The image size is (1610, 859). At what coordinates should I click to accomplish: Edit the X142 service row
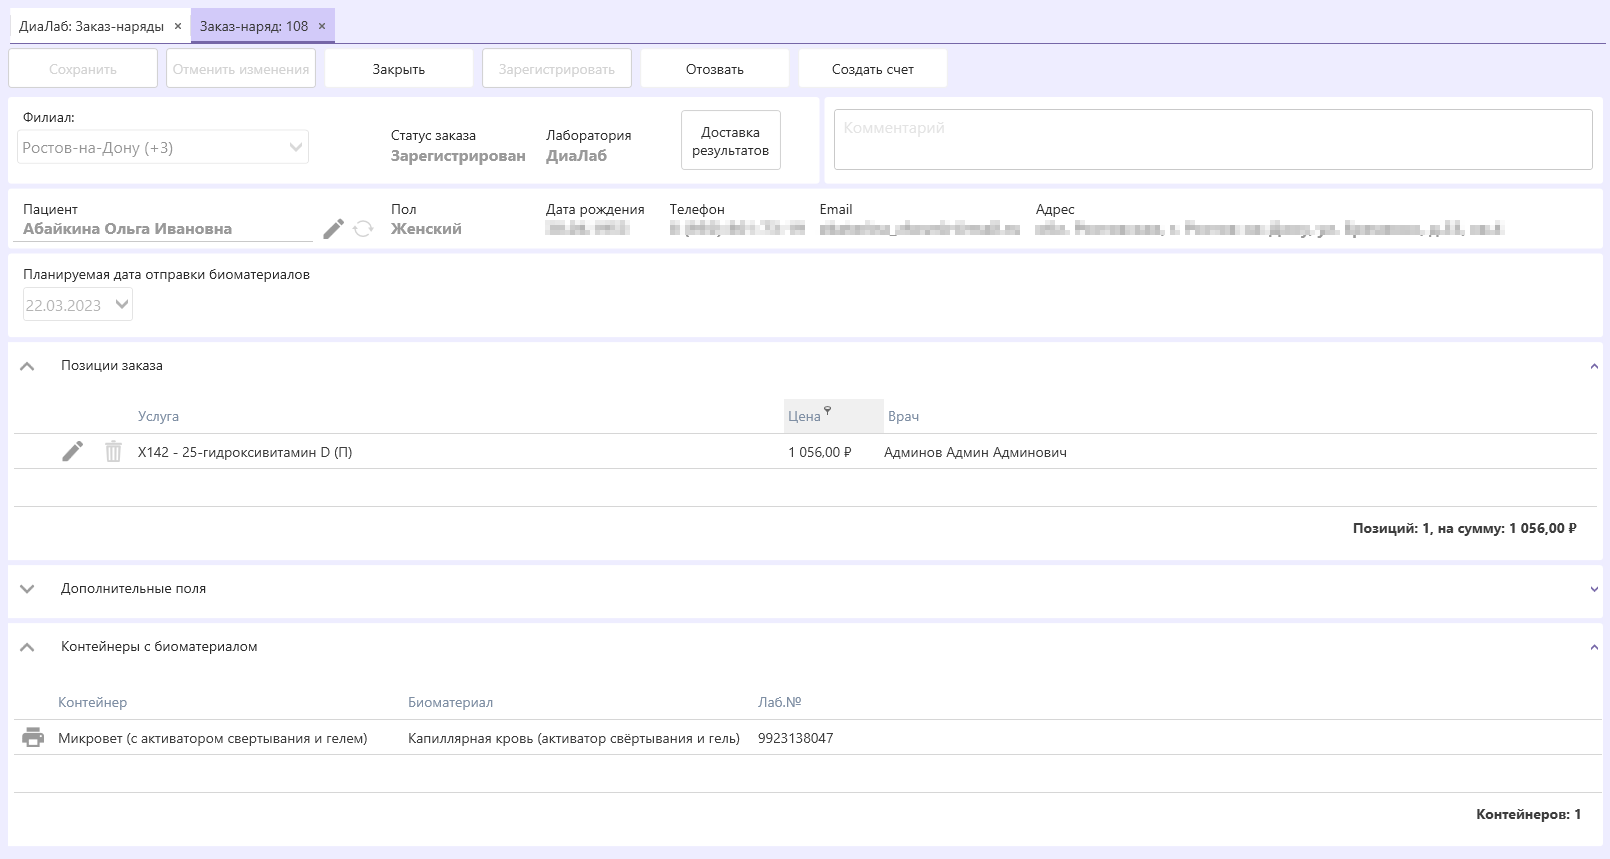coord(72,452)
